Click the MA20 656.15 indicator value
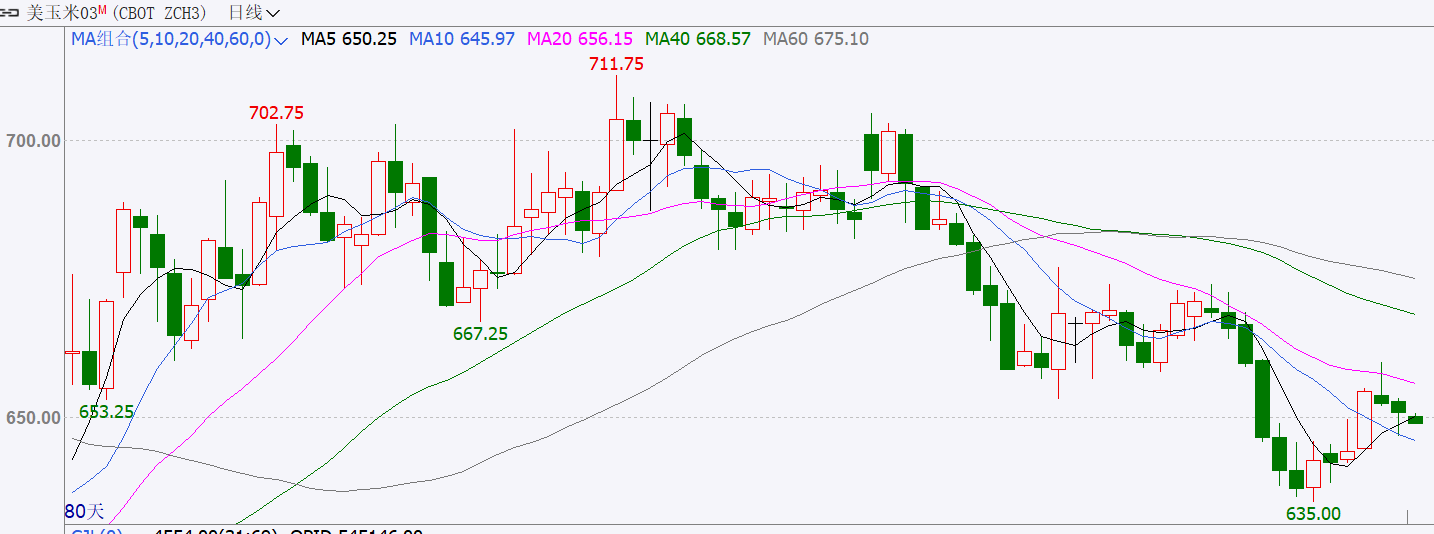The width and height of the screenshot is (1434, 534). click(x=580, y=39)
